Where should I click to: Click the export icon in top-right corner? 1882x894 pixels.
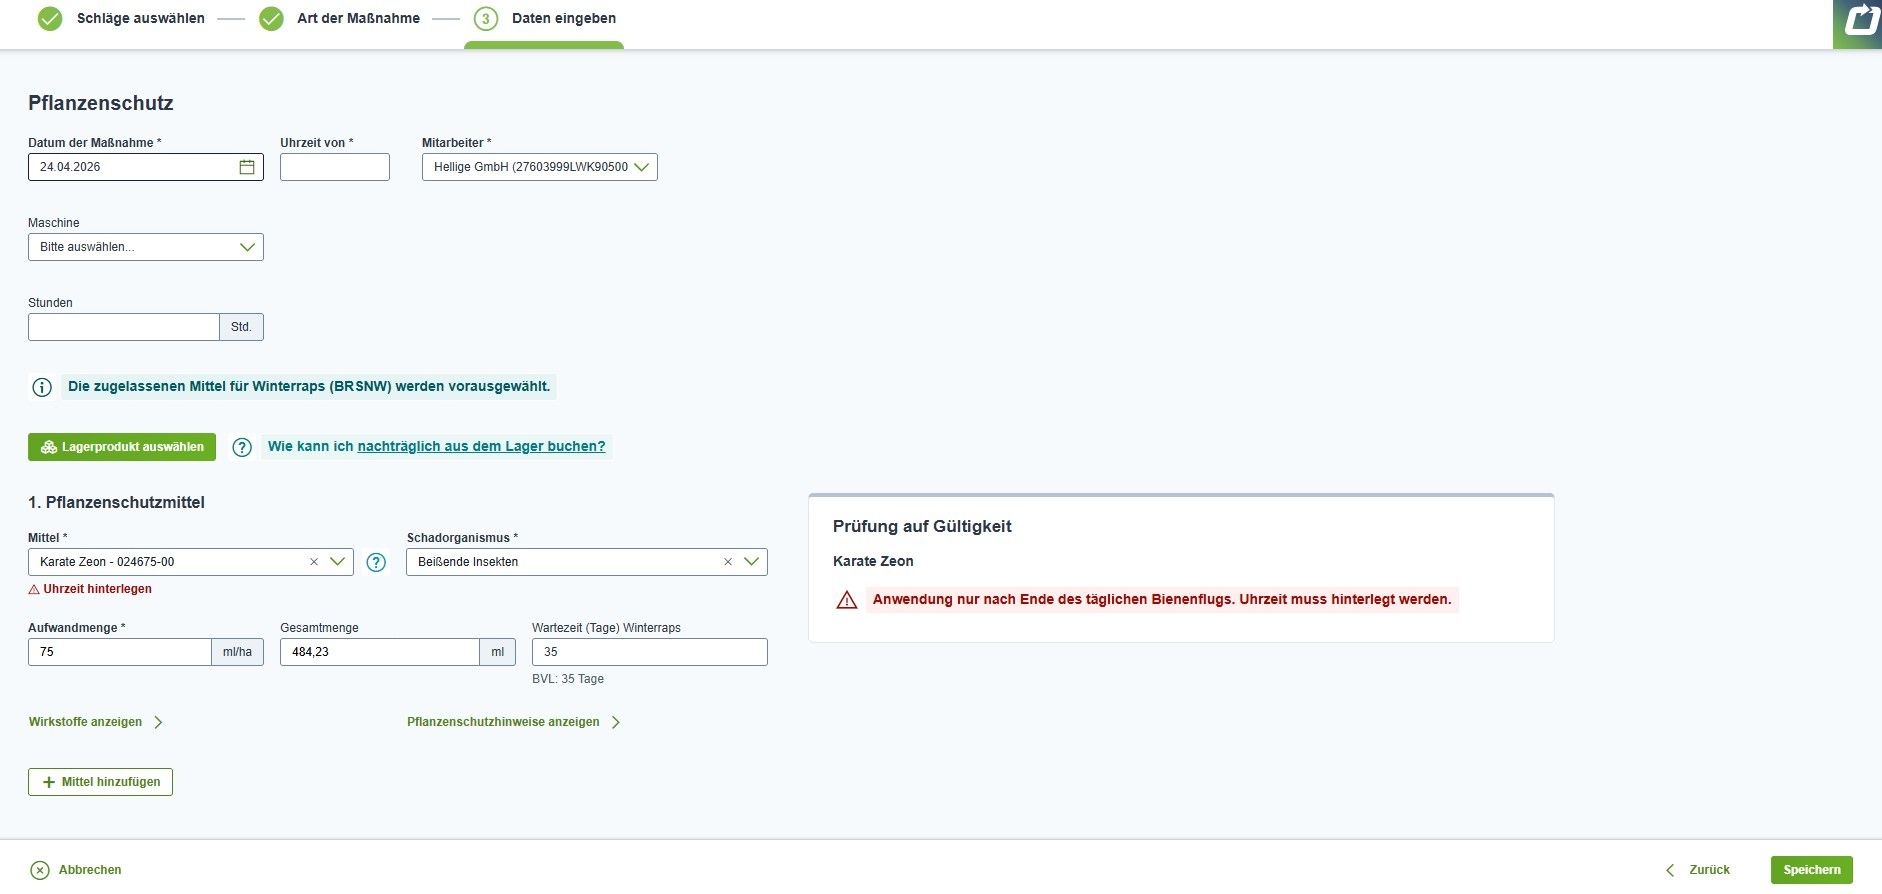click(1860, 22)
